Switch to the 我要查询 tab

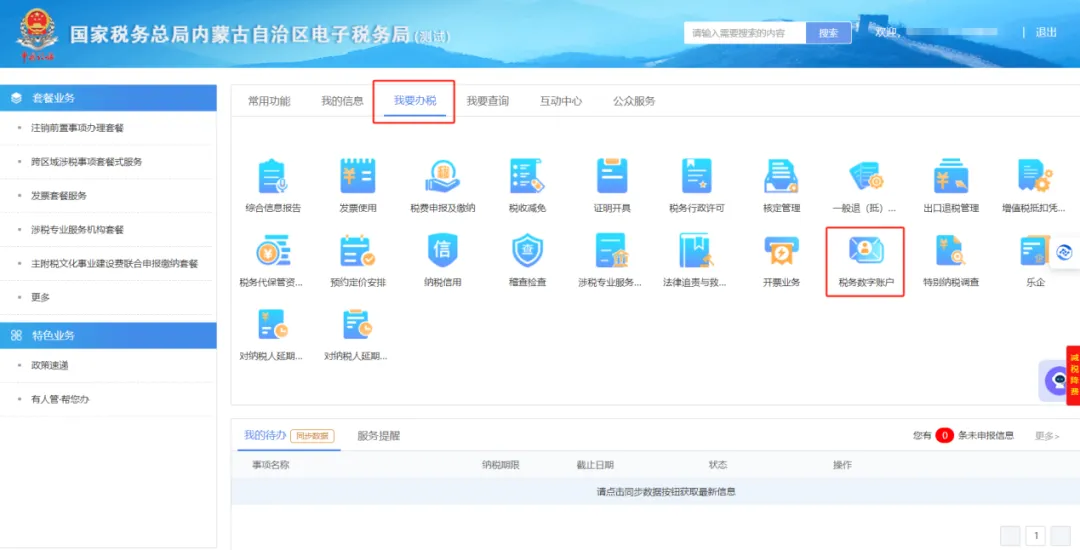click(488, 101)
